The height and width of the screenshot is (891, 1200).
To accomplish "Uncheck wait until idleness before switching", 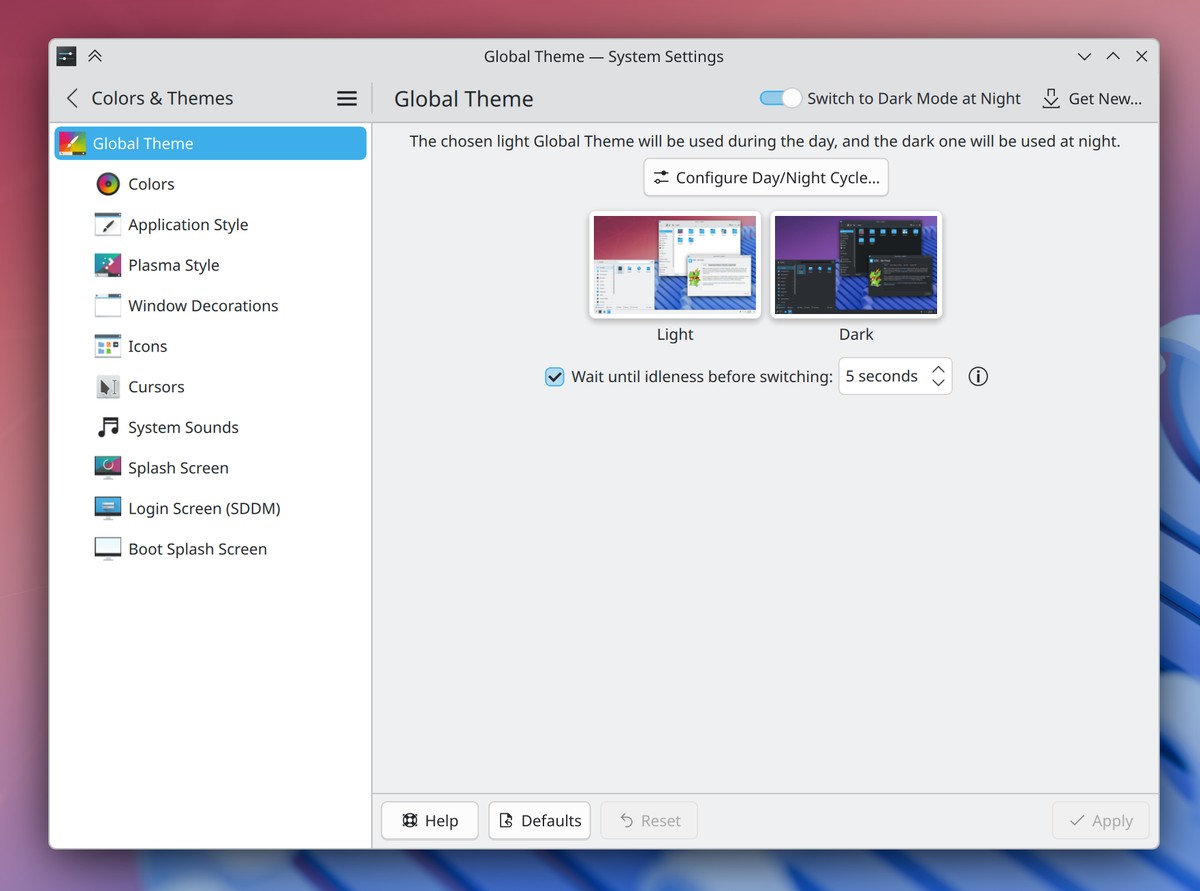I will (x=554, y=377).
